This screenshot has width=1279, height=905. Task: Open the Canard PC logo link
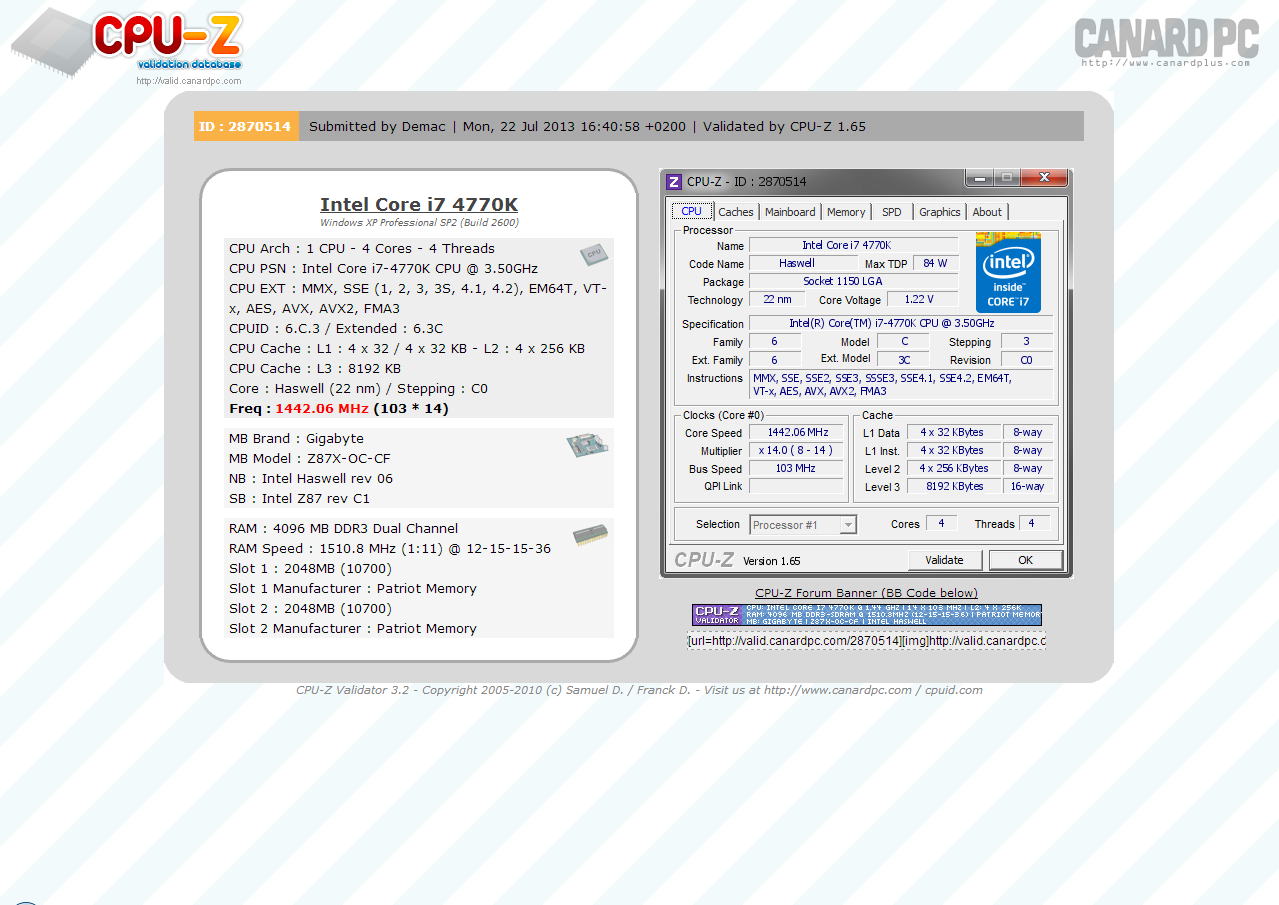1166,41
